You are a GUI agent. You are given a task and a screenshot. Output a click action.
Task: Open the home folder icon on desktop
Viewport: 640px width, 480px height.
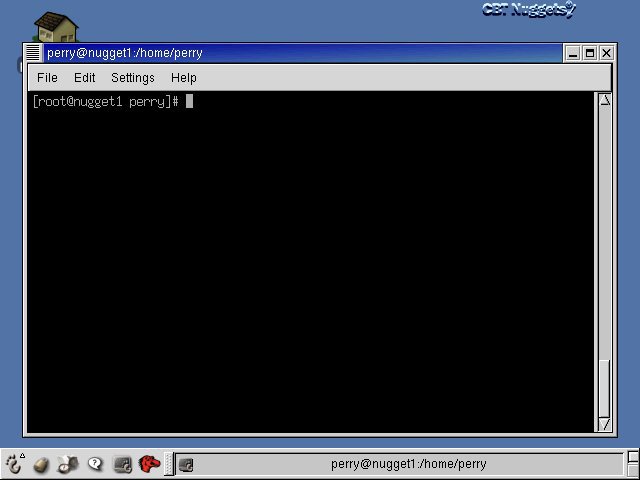(56, 27)
